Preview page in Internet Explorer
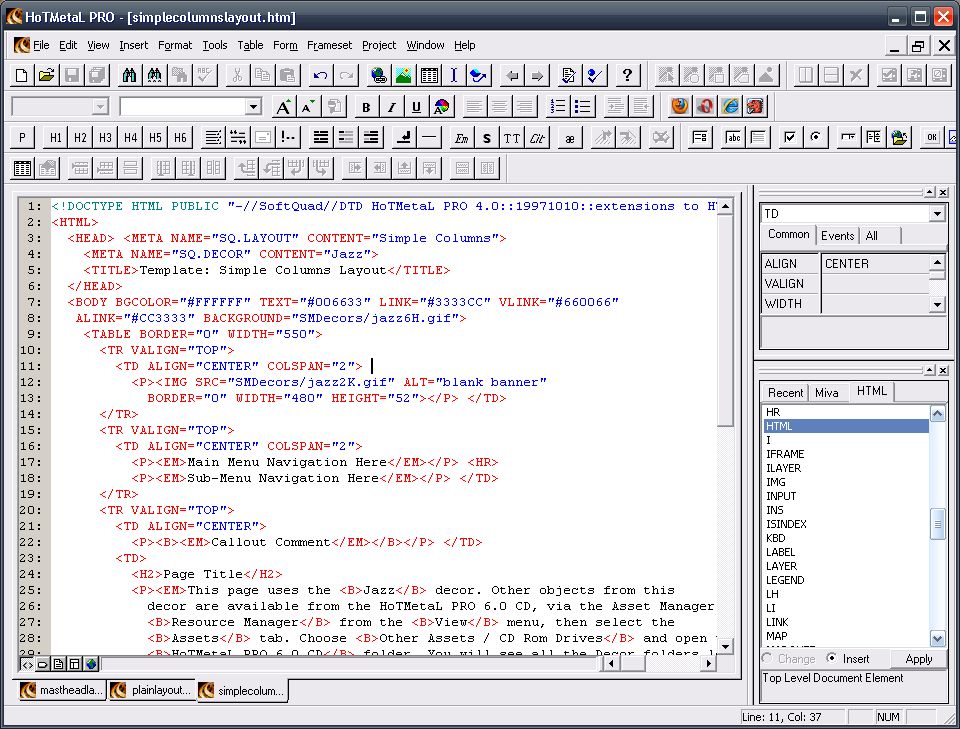960x729 pixels. pyautogui.click(x=731, y=107)
